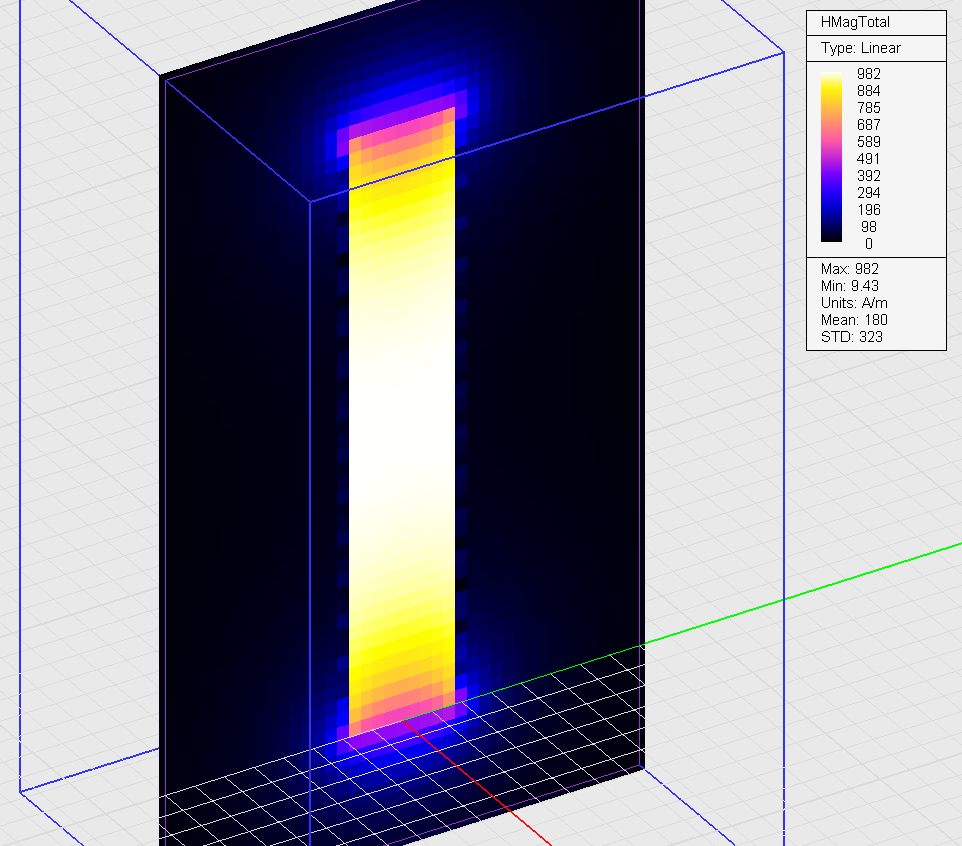
Task: Click the 'Units: A/m' legend text
Action: 853,303
